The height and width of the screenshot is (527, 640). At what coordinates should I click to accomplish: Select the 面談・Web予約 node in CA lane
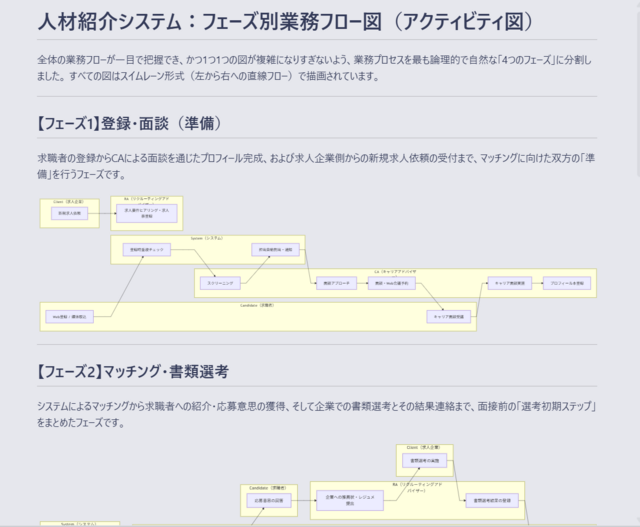392,283
